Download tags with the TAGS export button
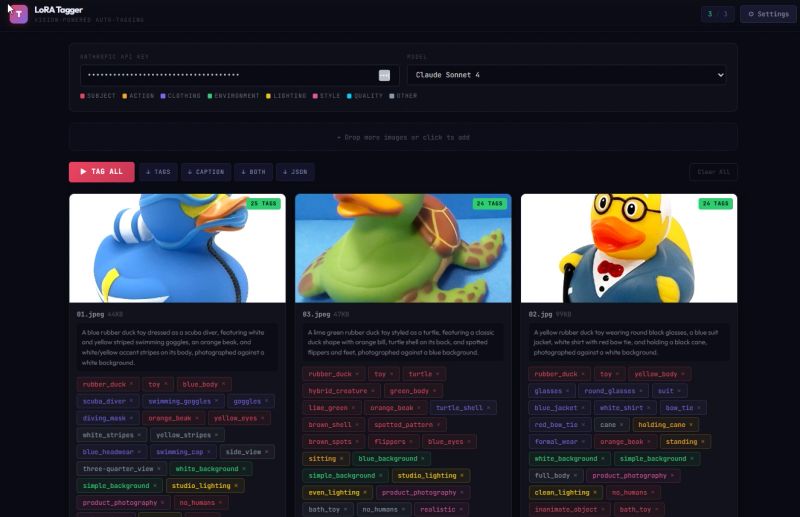The height and width of the screenshot is (517, 800). click(x=158, y=172)
